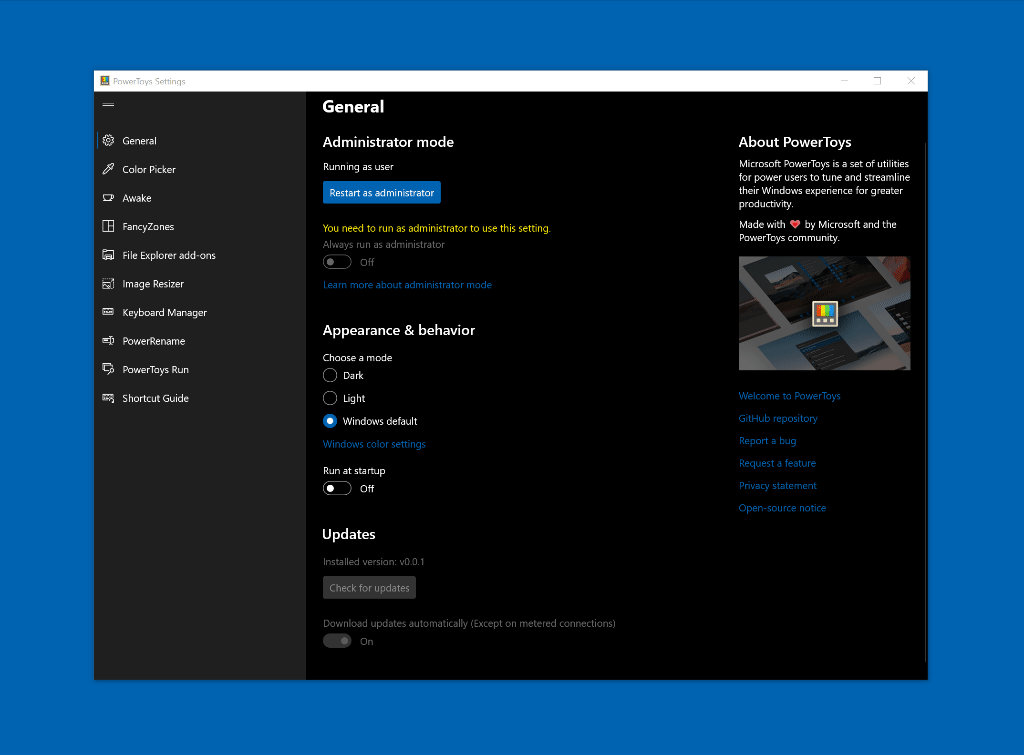Image resolution: width=1024 pixels, height=755 pixels.
Task: Click the Color Picker eyedropper icon
Action: [108, 169]
